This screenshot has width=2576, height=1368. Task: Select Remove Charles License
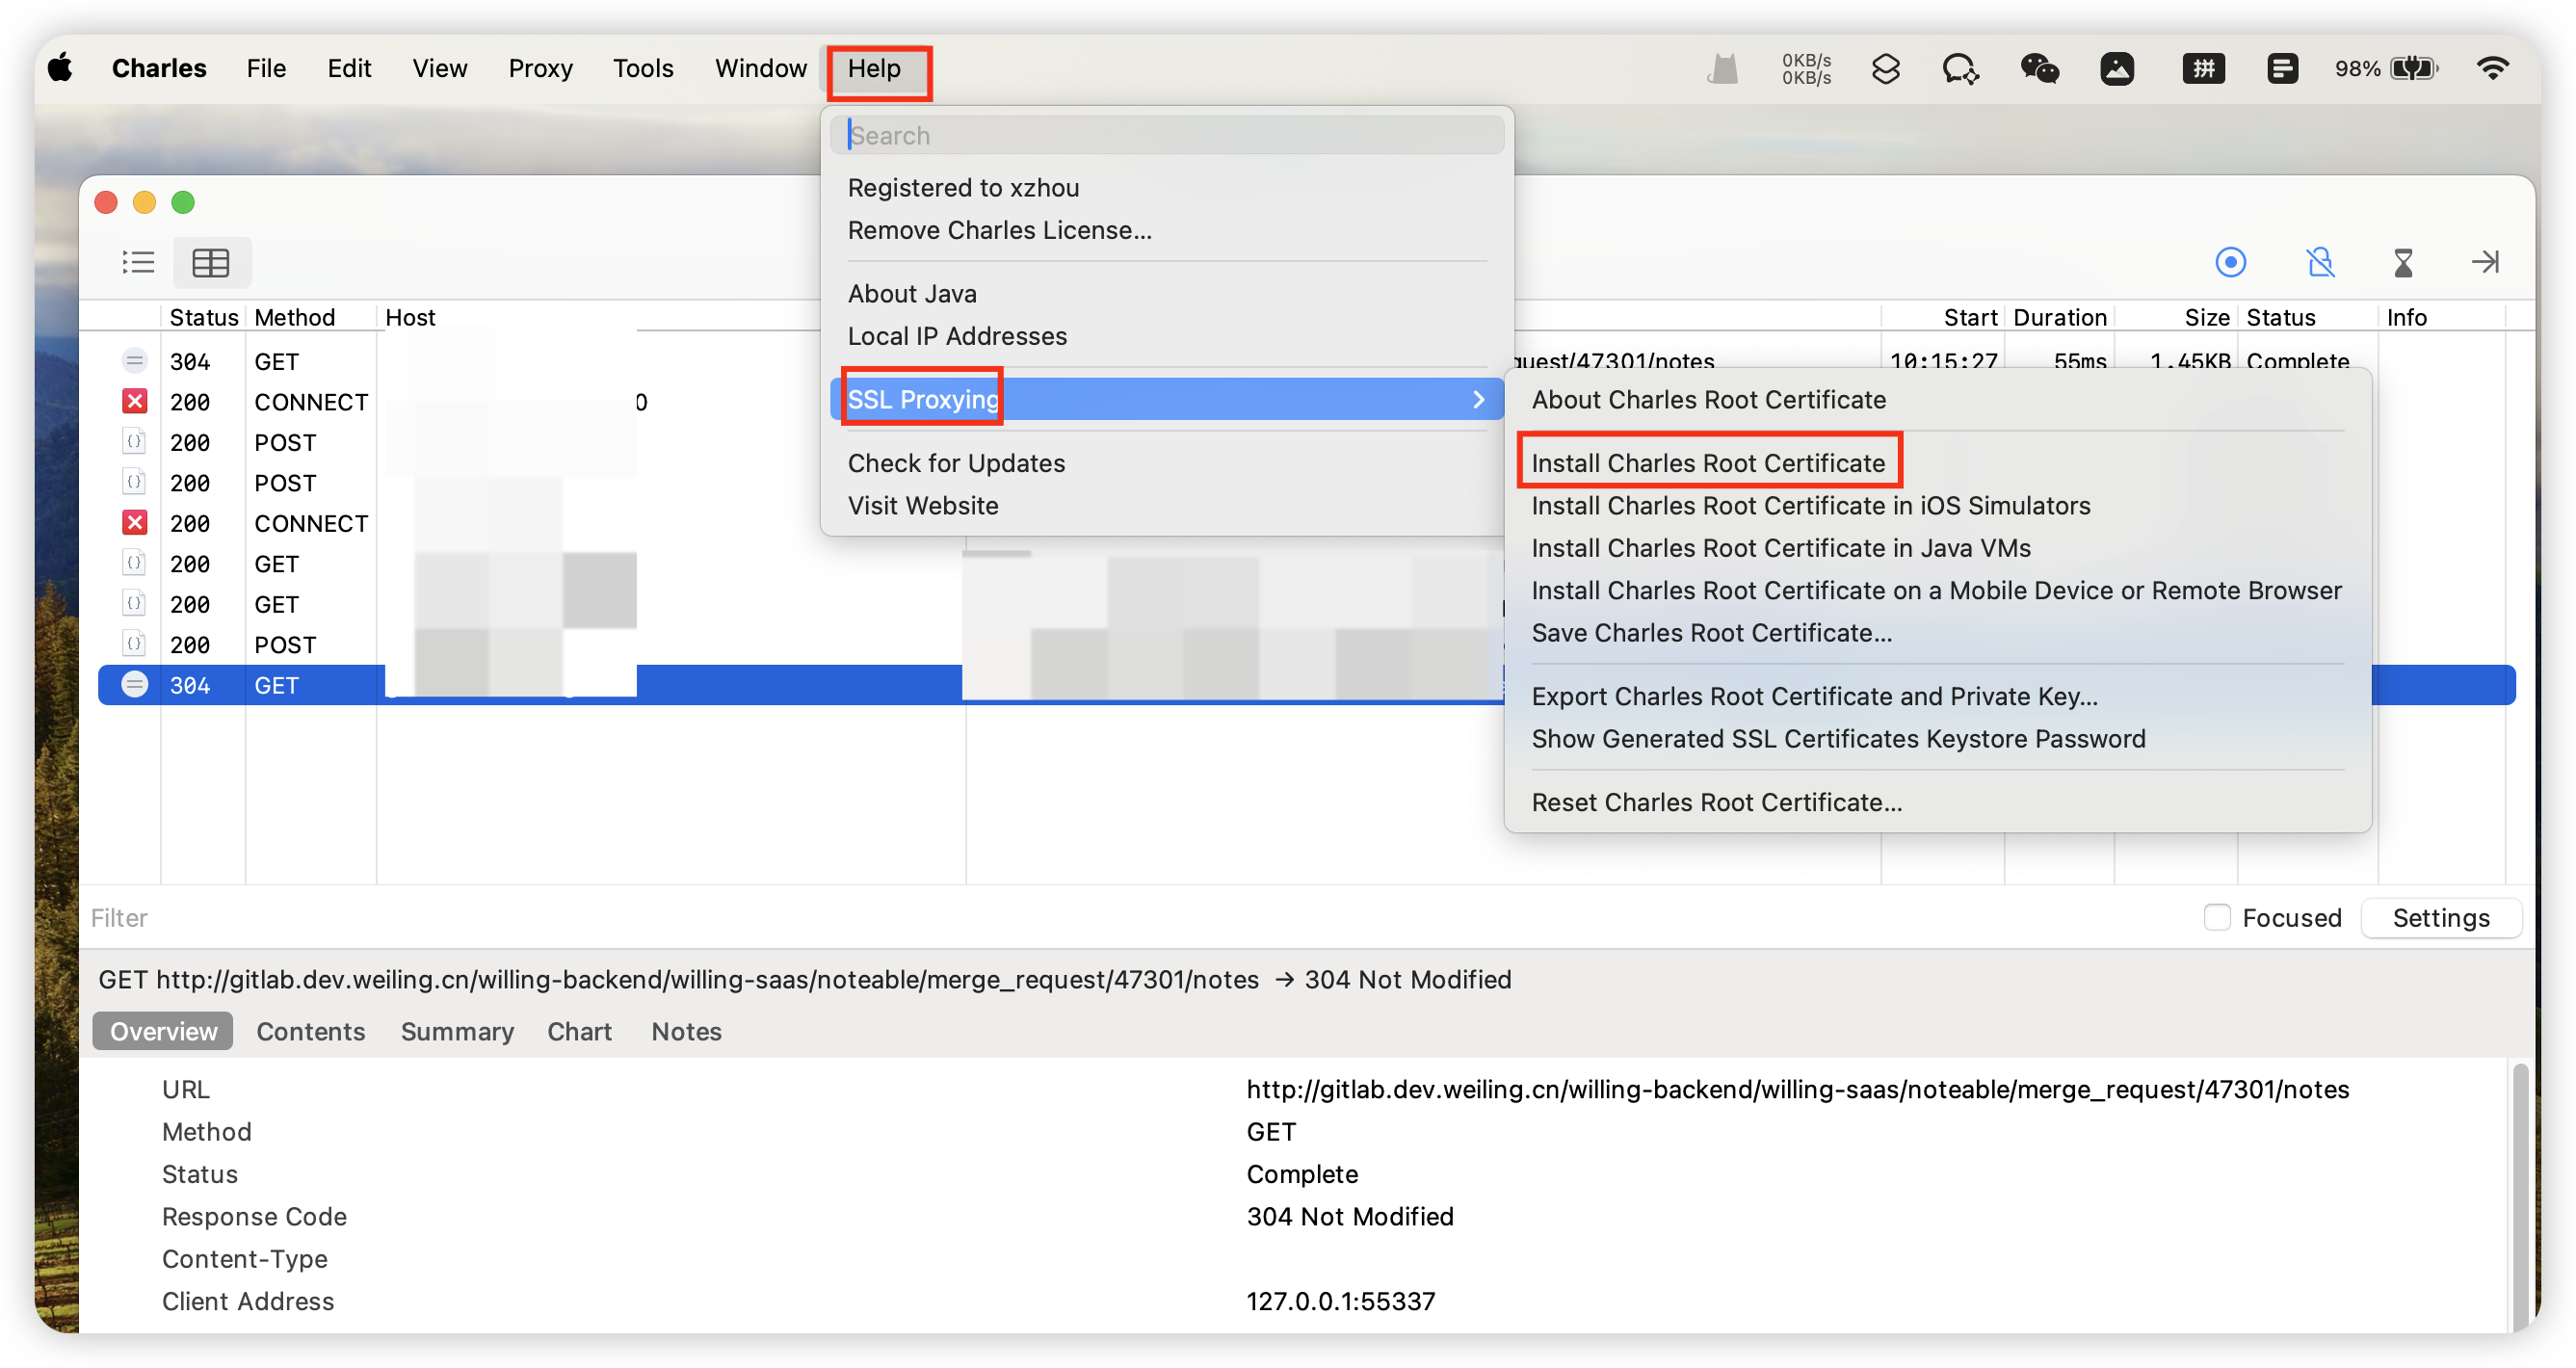pyautogui.click(x=999, y=230)
